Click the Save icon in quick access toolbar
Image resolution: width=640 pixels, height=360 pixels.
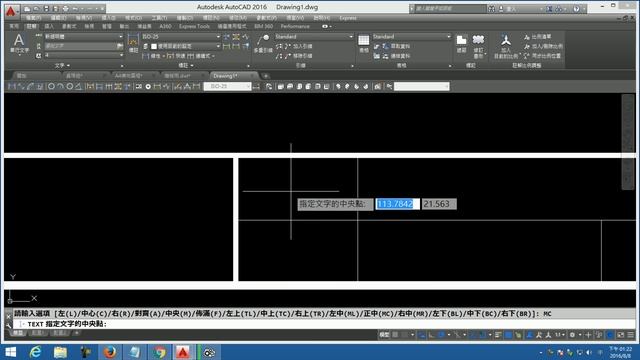click(46, 9)
